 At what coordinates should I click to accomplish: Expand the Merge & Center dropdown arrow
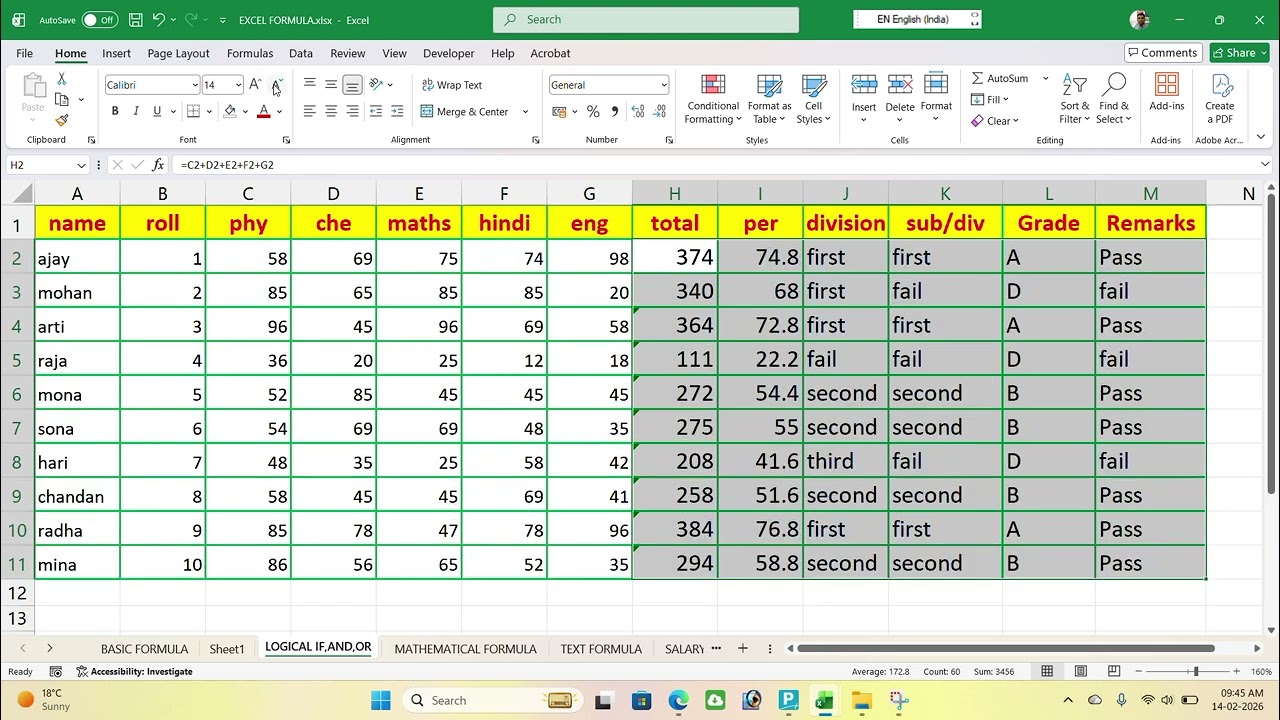pyautogui.click(x=525, y=112)
